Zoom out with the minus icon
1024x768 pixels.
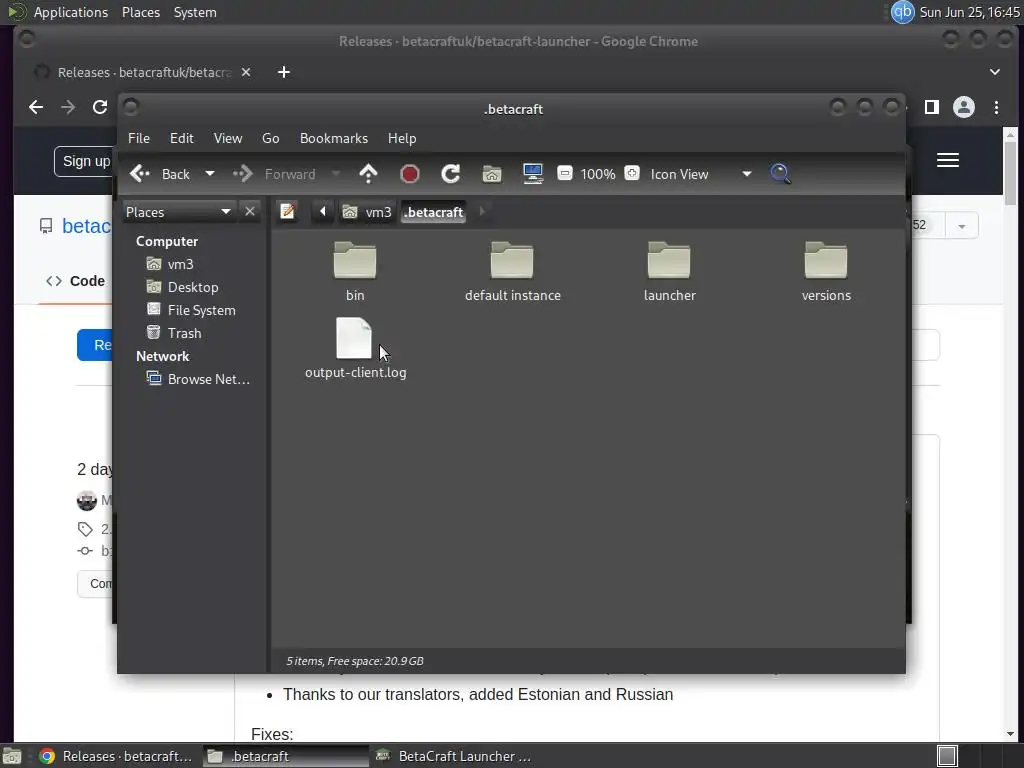tap(565, 174)
